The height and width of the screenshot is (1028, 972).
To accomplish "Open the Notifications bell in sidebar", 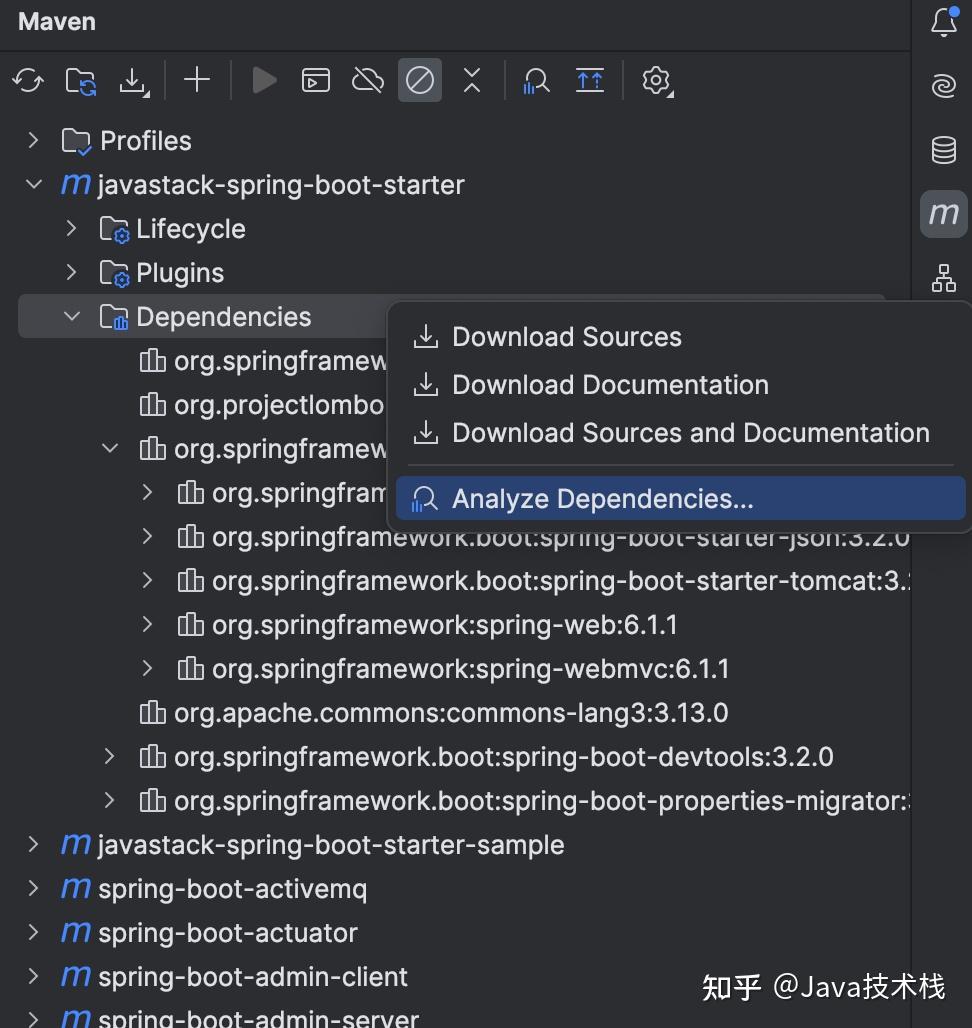I will click(943, 22).
